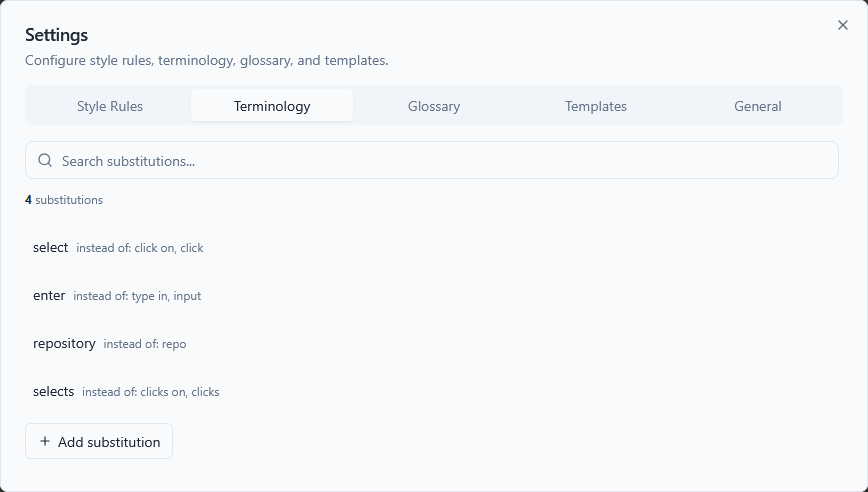Click the magnifier icon in the search box
The height and width of the screenshot is (492, 868).
[x=45, y=160]
